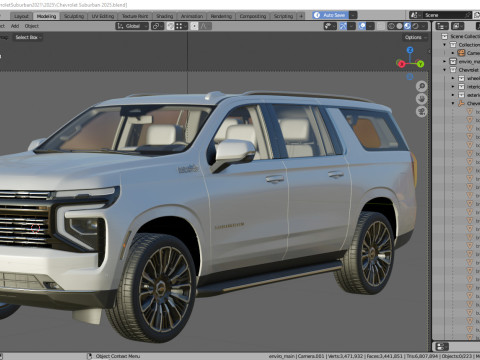Switch to material preview shading
The width and height of the screenshot is (480, 360).
pyautogui.click(x=407, y=26)
